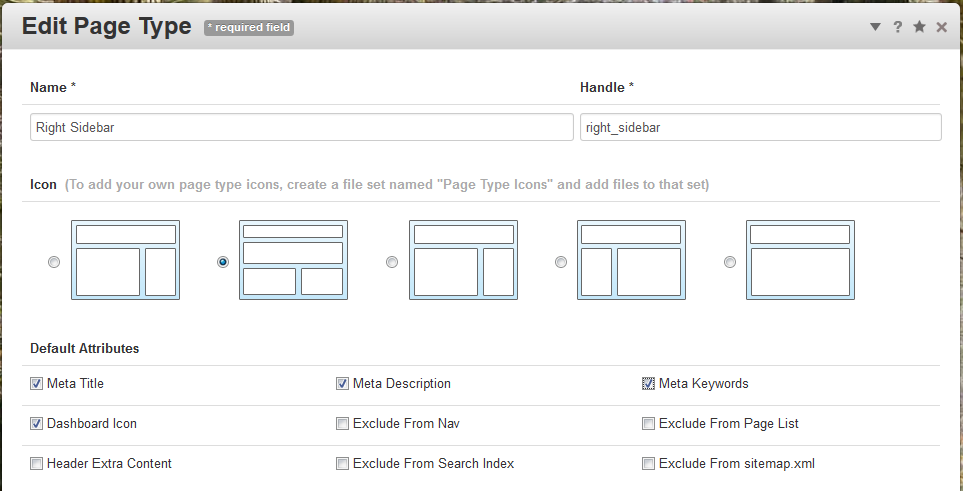Uncheck the Dashboard Icon checkbox
This screenshot has height=491, width=963.
pyautogui.click(x=37, y=423)
